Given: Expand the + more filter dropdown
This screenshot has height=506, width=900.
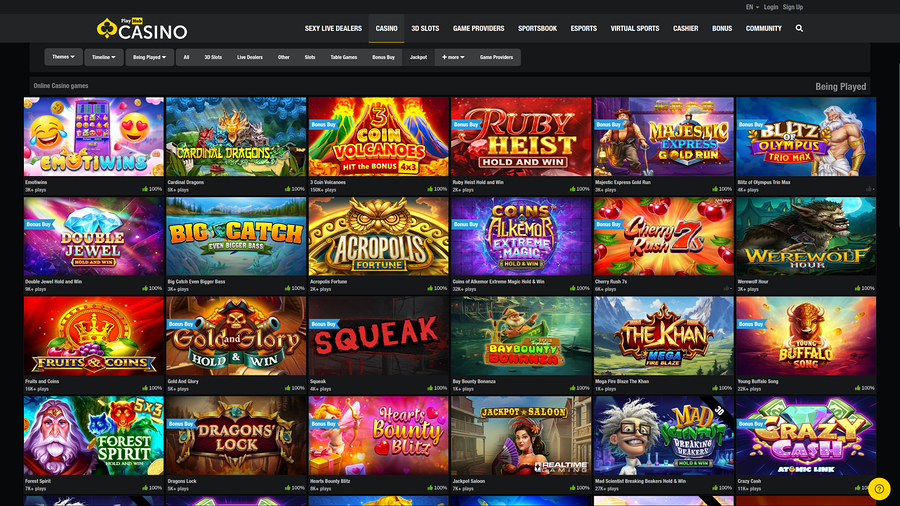Looking at the screenshot, I should click(453, 57).
